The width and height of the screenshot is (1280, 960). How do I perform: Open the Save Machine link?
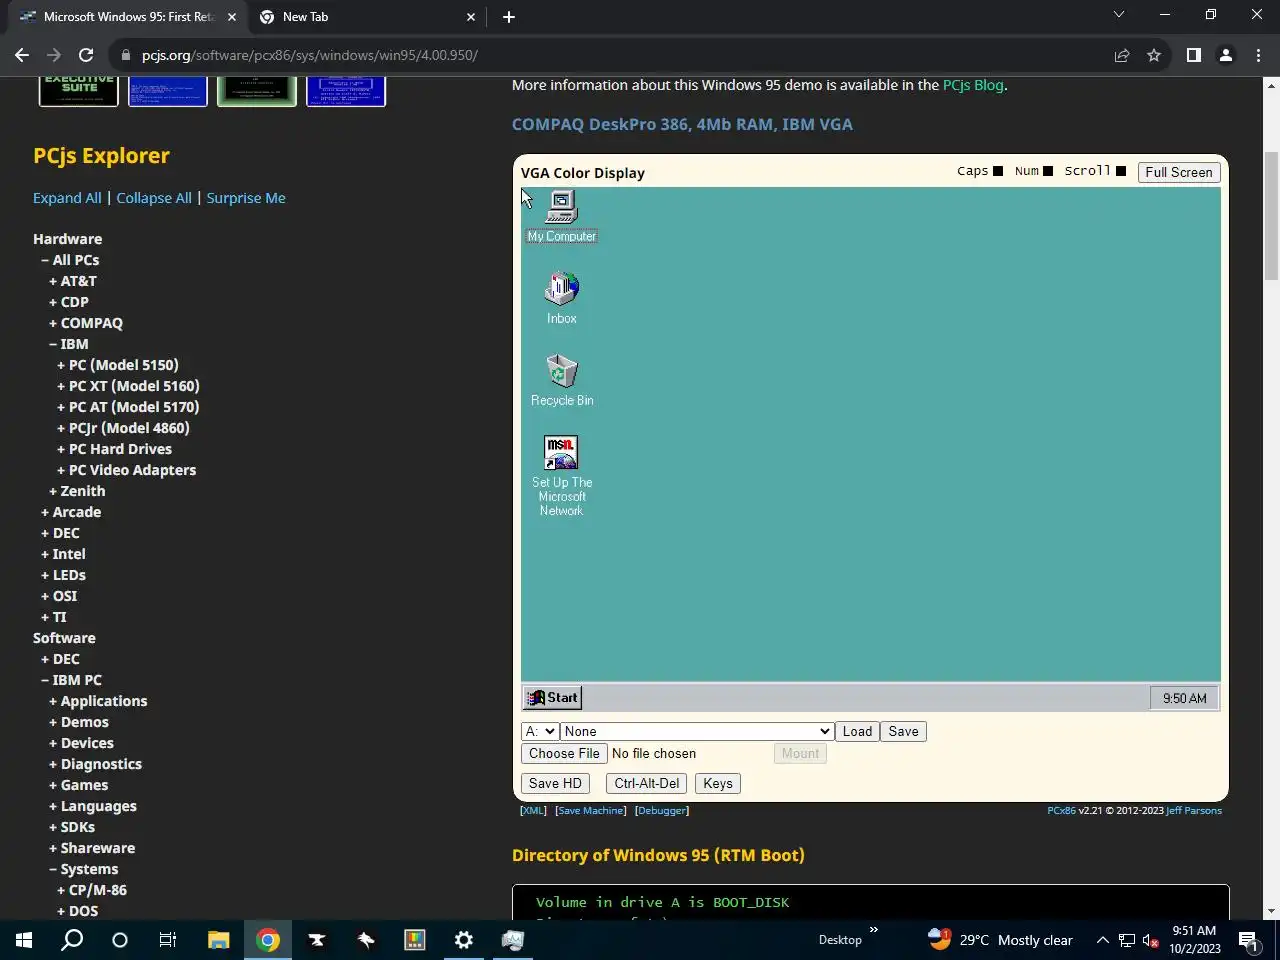point(590,810)
